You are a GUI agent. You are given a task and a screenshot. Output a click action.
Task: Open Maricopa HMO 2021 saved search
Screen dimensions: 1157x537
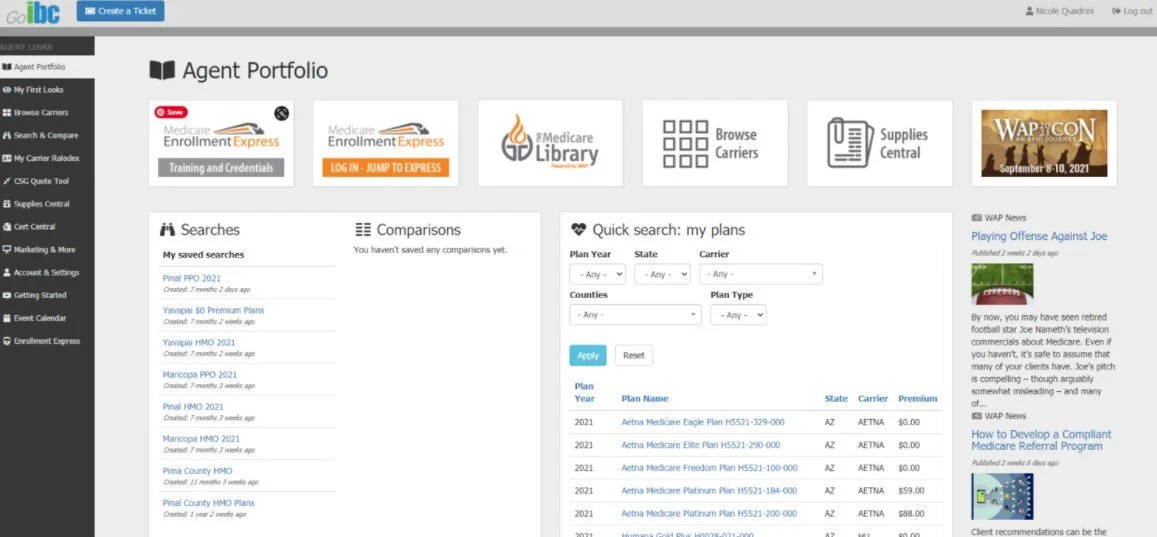click(x=201, y=439)
